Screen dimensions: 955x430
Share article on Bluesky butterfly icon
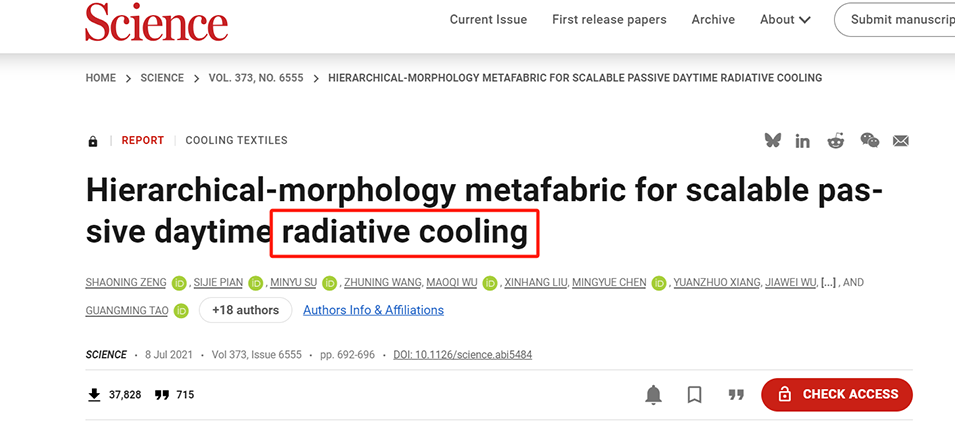[773, 141]
